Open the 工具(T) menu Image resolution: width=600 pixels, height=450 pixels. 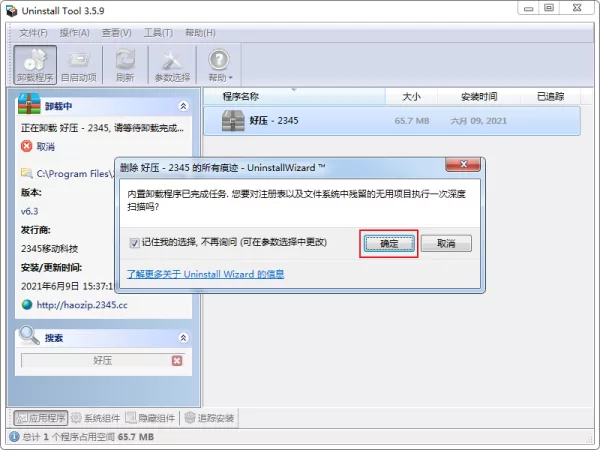[158, 33]
